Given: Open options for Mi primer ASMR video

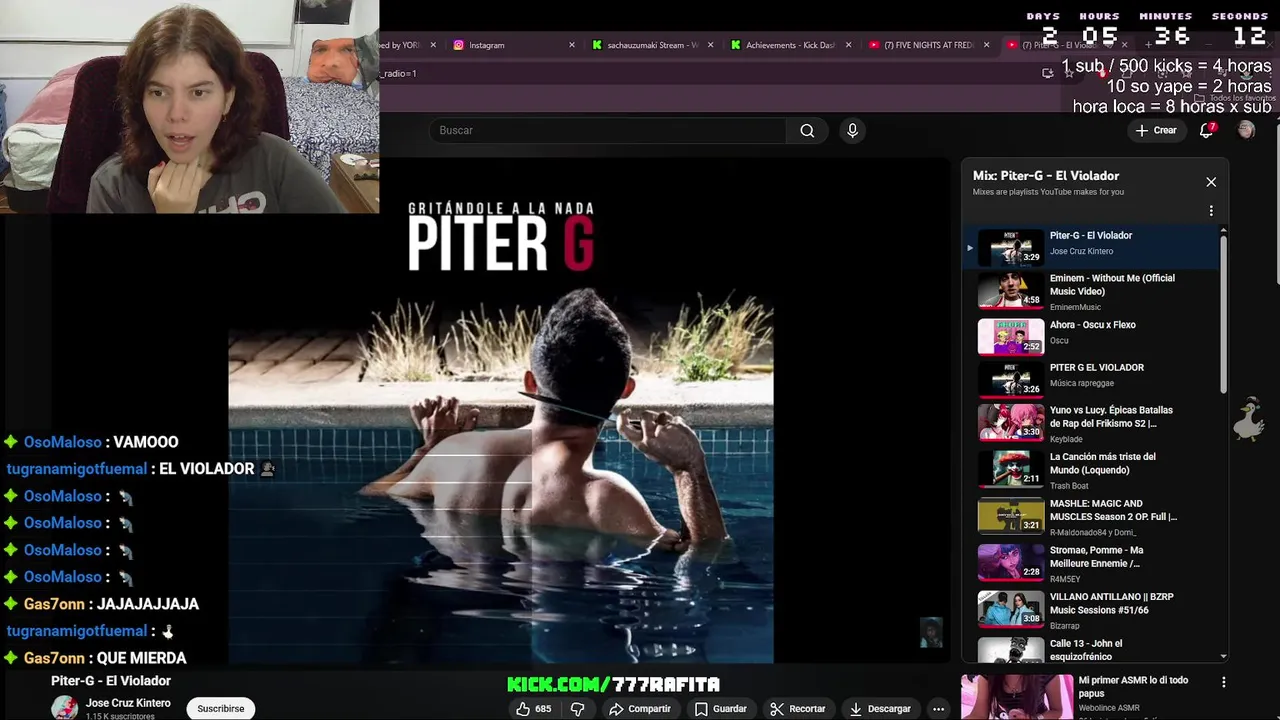Looking at the screenshot, I should [1224, 682].
